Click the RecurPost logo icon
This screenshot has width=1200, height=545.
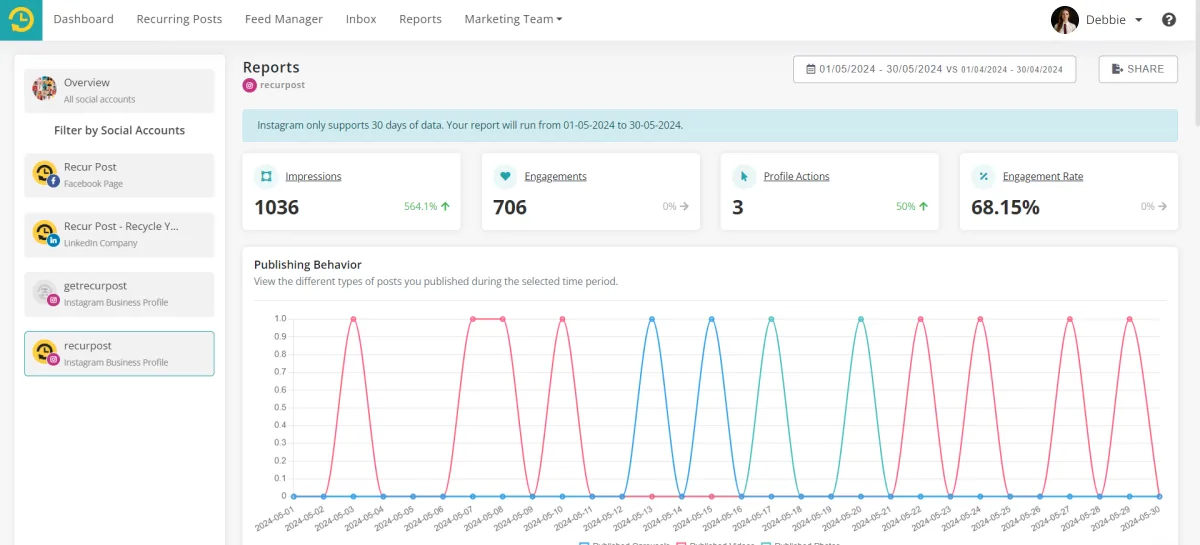[x=21, y=20]
